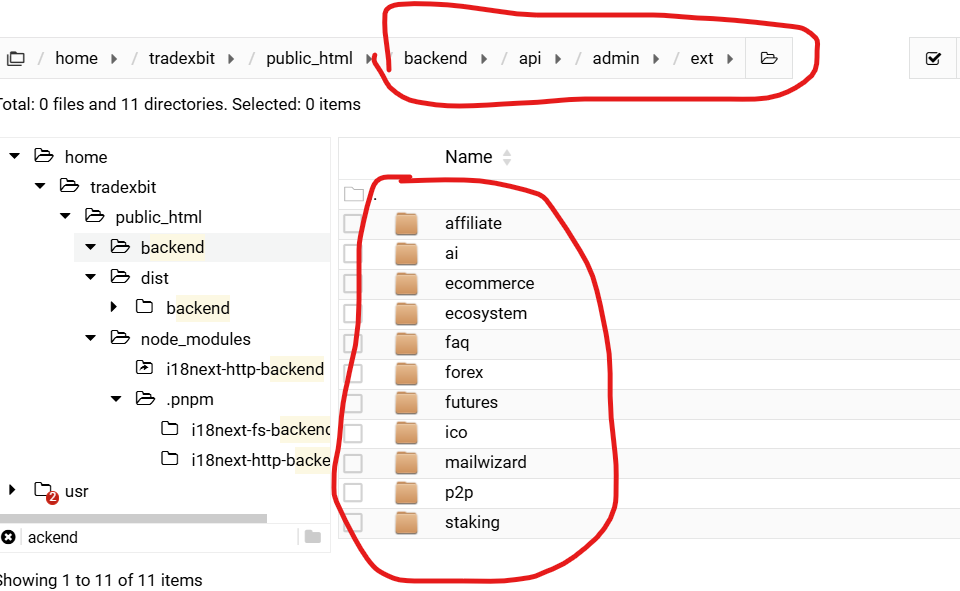
Task: Open dropdown arrow after home breadcrumb
Action: click(x=114, y=59)
